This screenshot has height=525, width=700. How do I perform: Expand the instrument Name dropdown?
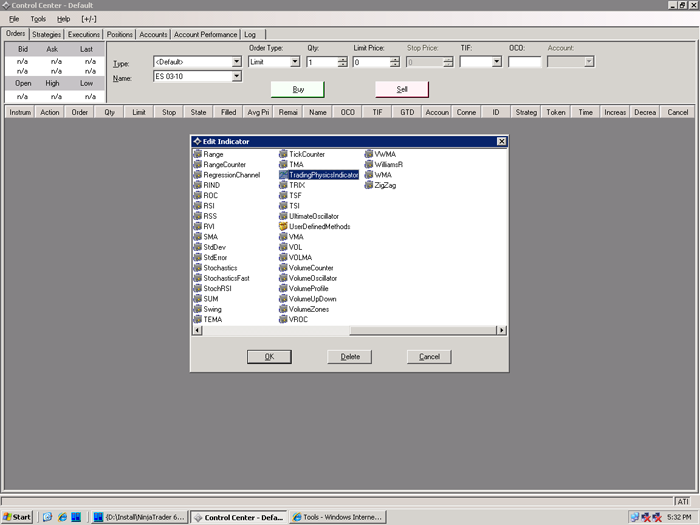pos(236,76)
